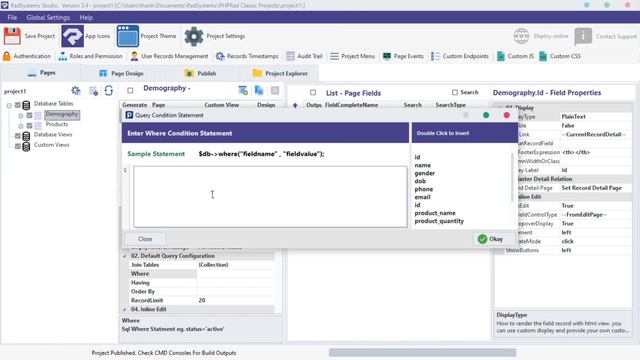Click the database settings gear icon beside project1
This screenshot has height=360, width=640.
pyautogui.click(x=76, y=91)
